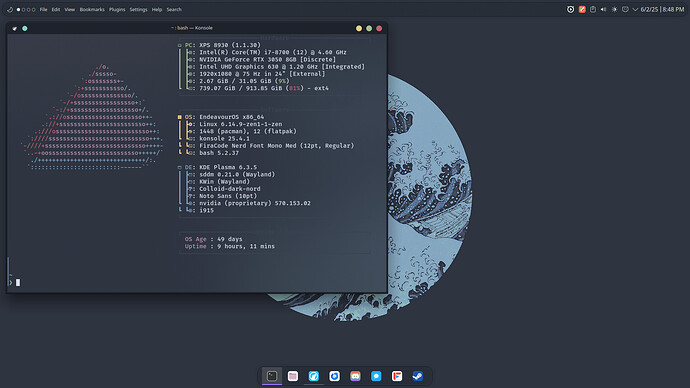Open the Search menu item
Screen dimensions: 690x388
(x=174, y=9)
